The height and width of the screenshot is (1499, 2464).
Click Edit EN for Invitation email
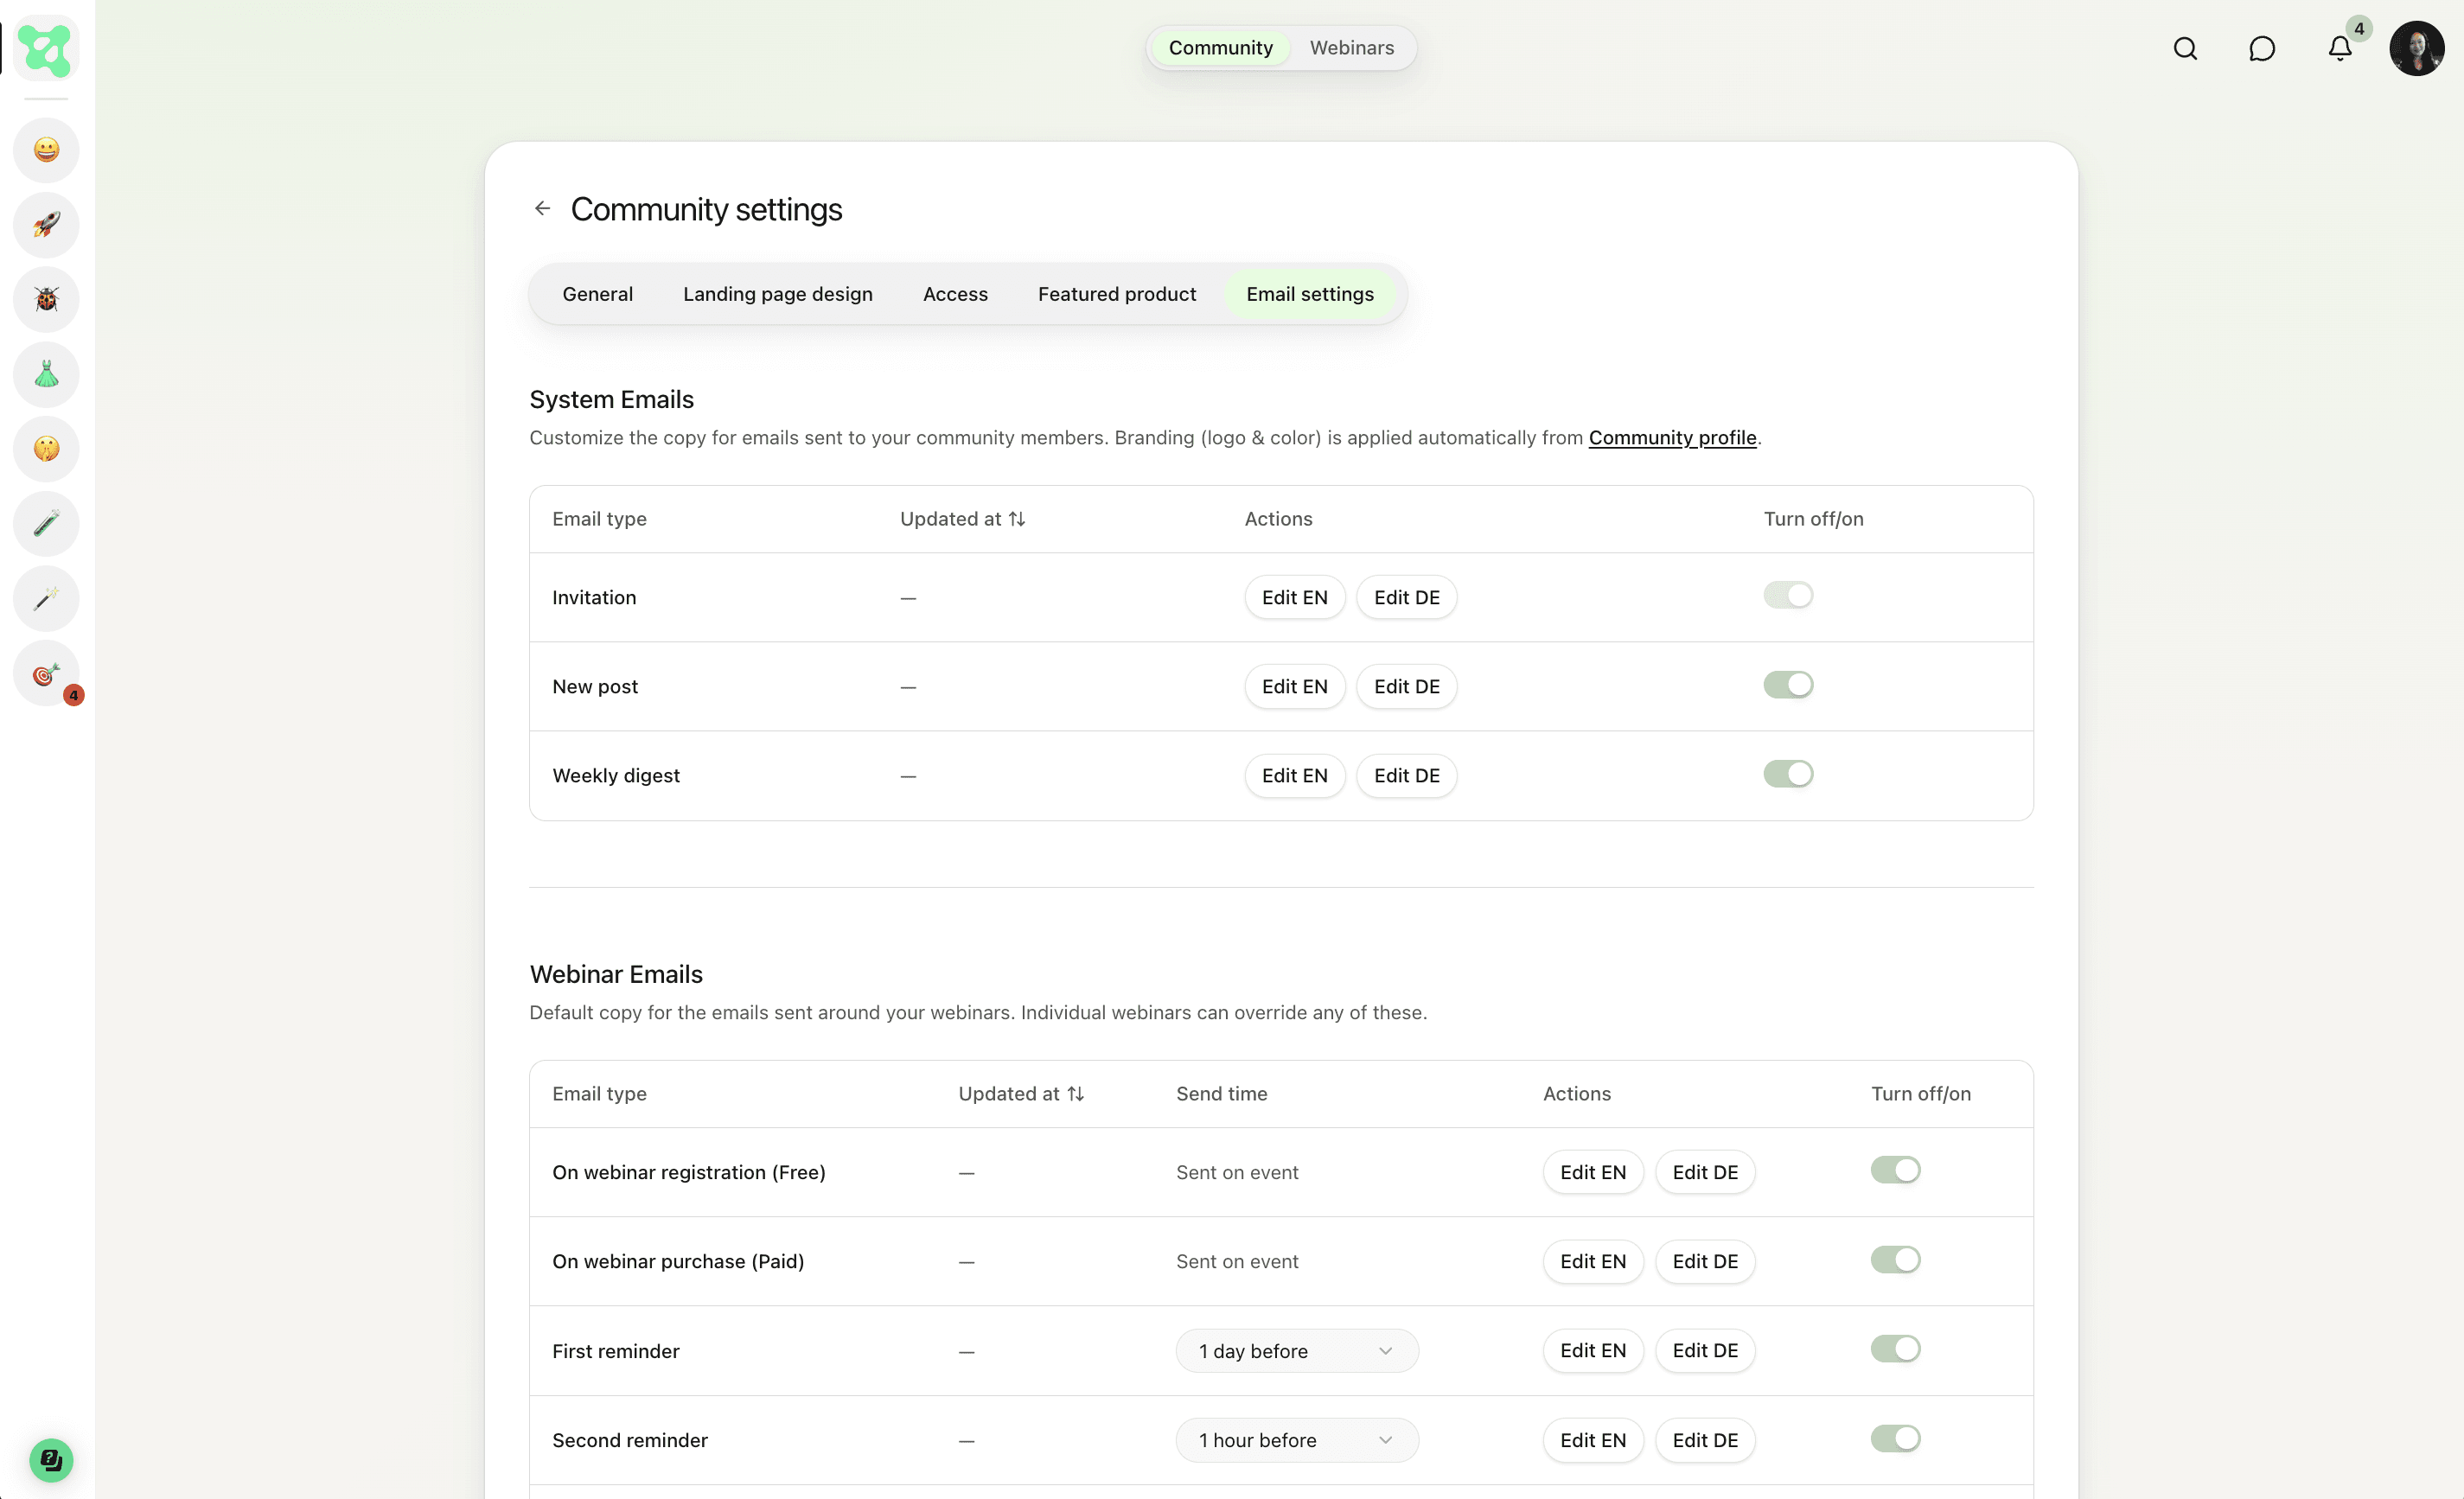coord(1294,597)
